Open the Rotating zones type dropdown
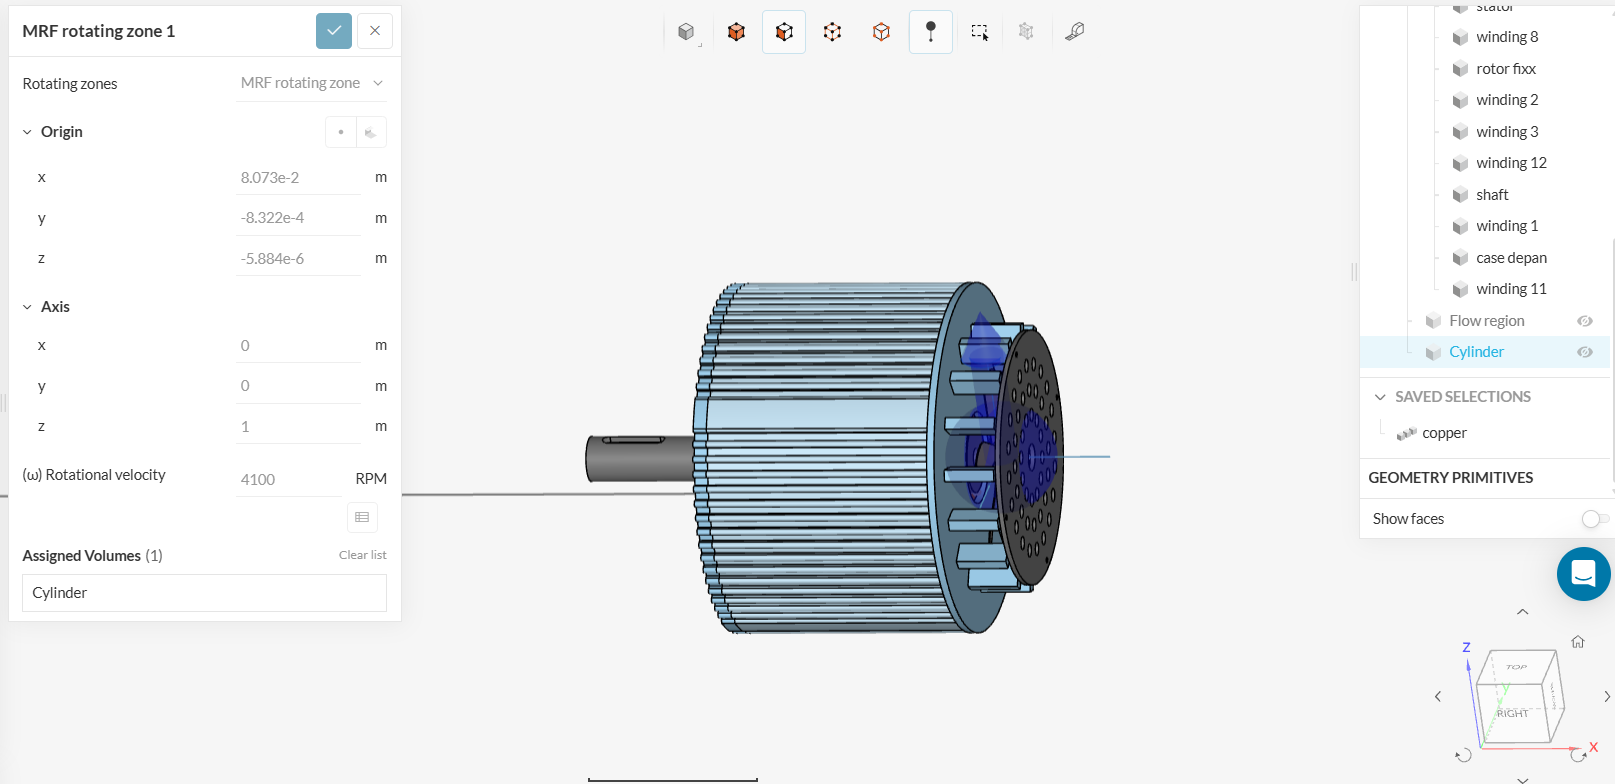Viewport: 1615px width, 784px height. (x=312, y=83)
